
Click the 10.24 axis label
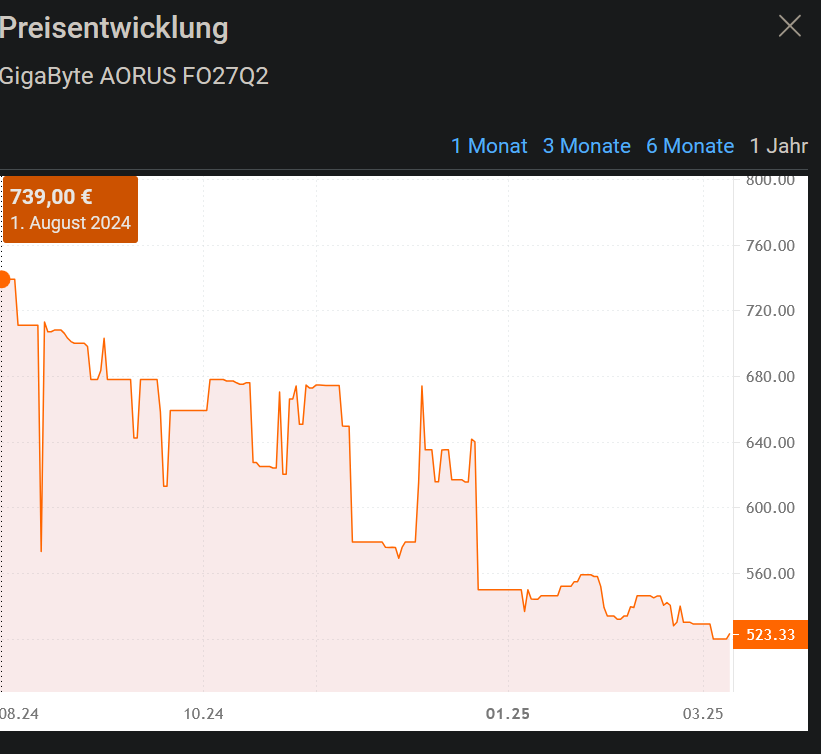click(205, 714)
